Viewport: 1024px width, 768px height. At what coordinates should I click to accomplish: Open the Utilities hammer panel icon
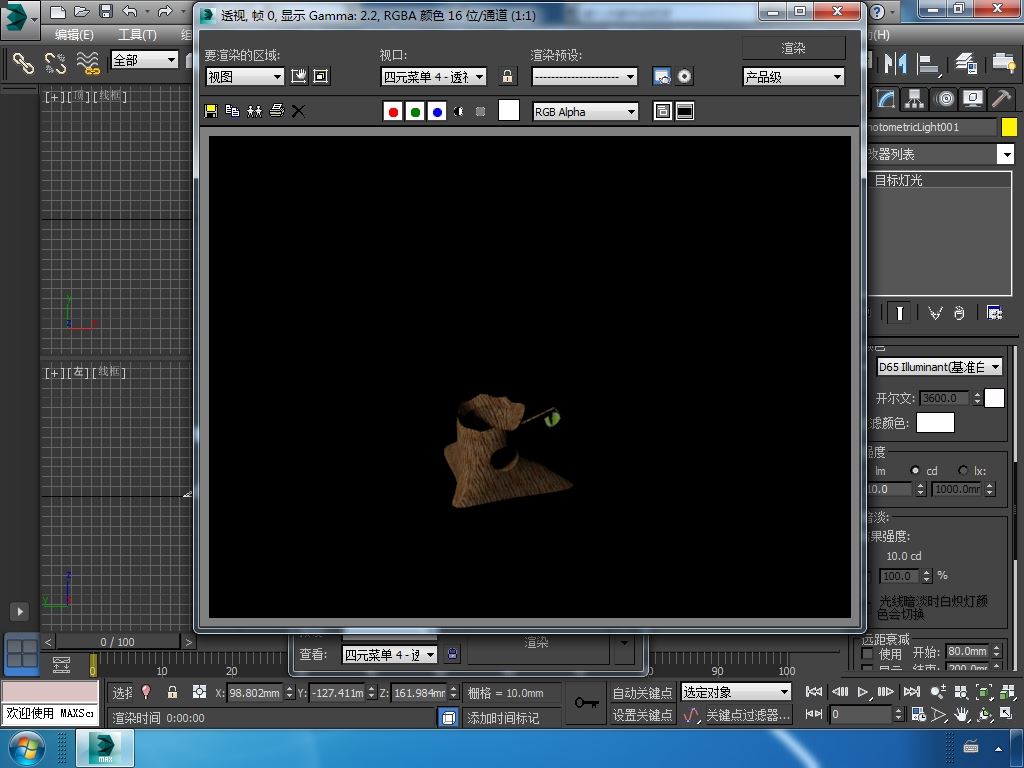(x=1000, y=98)
